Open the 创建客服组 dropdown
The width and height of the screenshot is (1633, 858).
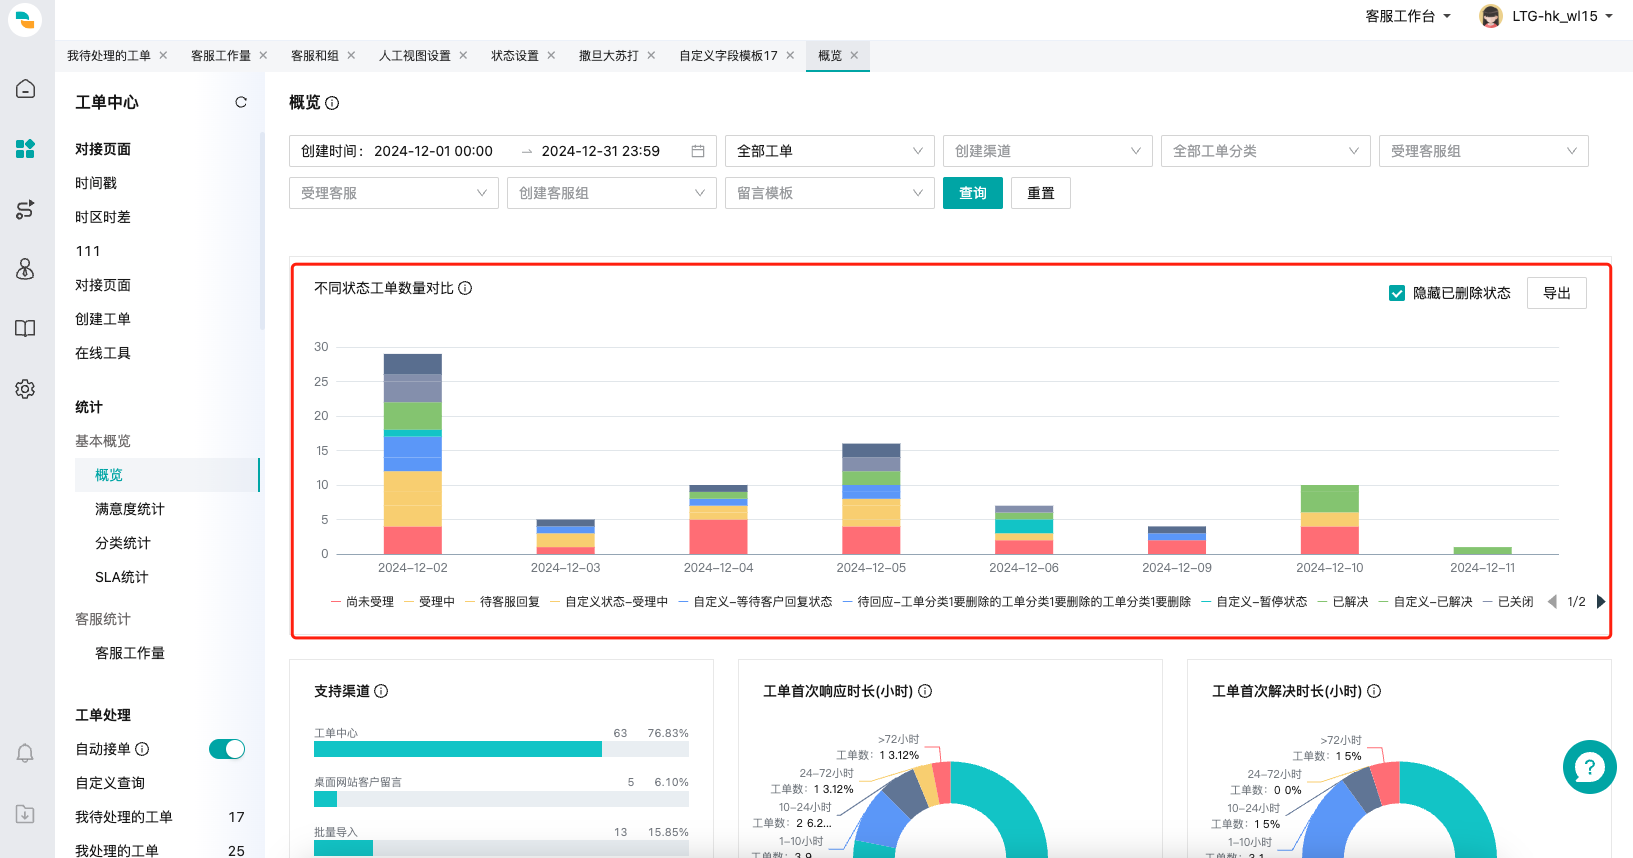pyautogui.click(x=612, y=193)
